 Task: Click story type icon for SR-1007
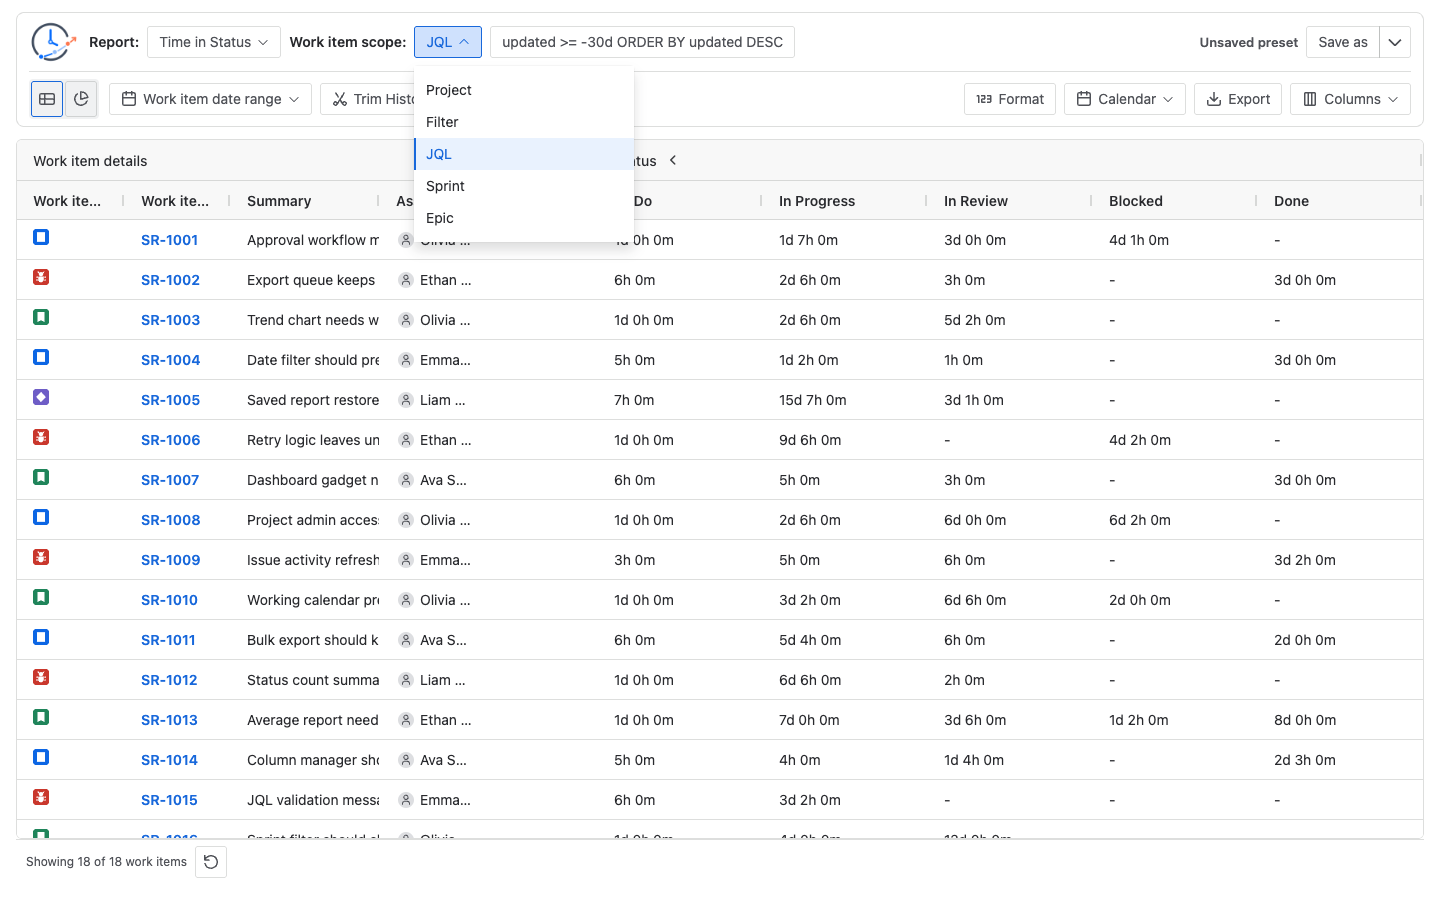click(x=41, y=477)
